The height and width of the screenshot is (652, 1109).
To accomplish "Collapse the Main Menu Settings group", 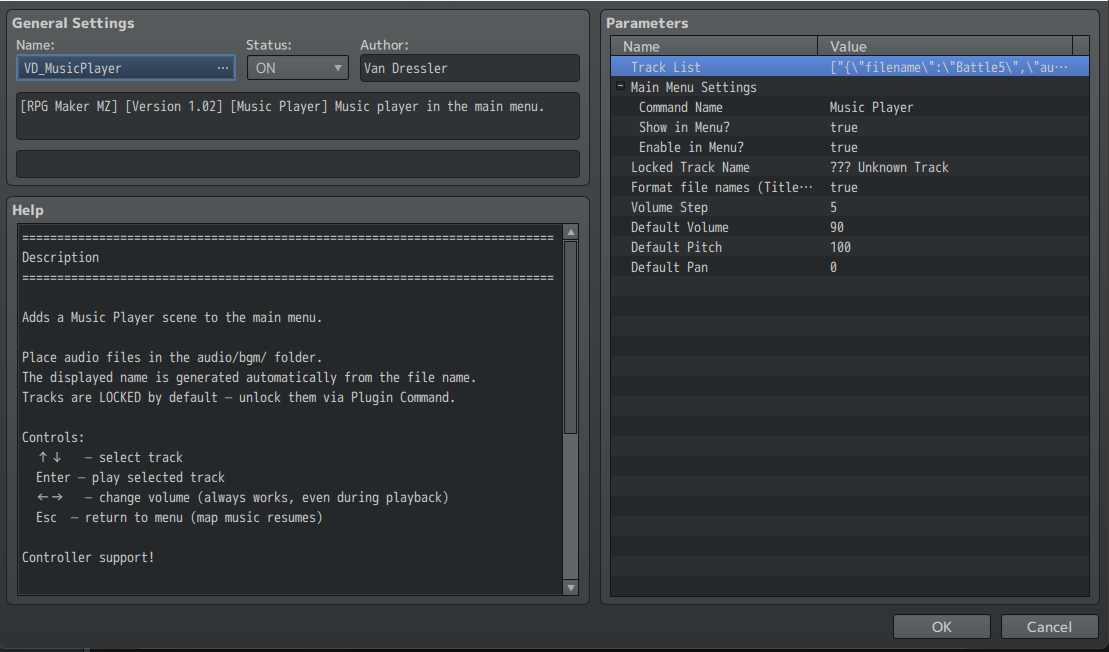I will pos(620,86).
